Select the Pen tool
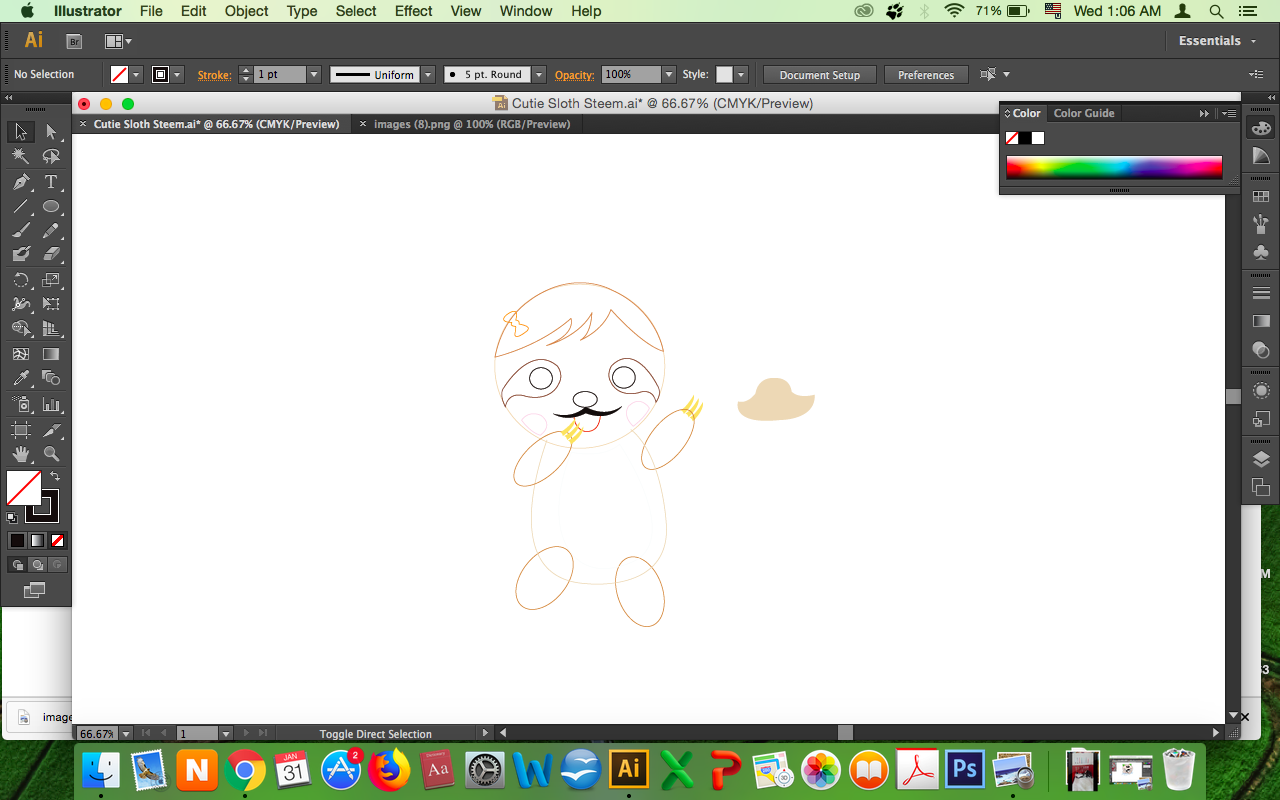The image size is (1280, 800). [21, 182]
